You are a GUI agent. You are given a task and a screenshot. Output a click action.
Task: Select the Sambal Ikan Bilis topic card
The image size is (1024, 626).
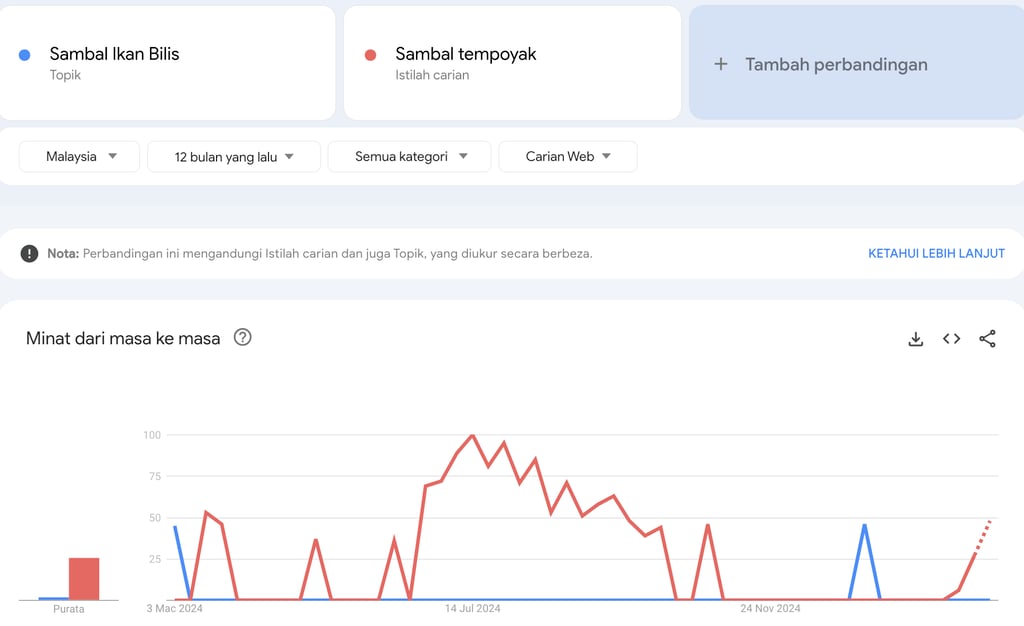tap(168, 62)
